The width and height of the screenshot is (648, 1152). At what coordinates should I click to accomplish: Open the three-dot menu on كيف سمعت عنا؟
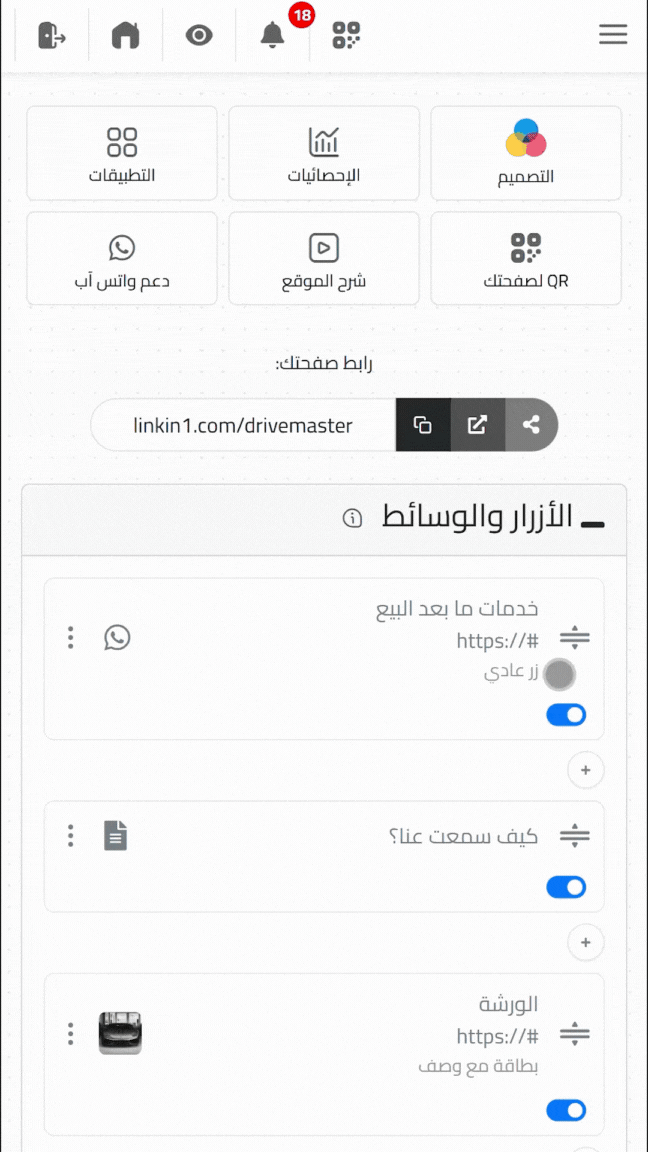[70, 835]
